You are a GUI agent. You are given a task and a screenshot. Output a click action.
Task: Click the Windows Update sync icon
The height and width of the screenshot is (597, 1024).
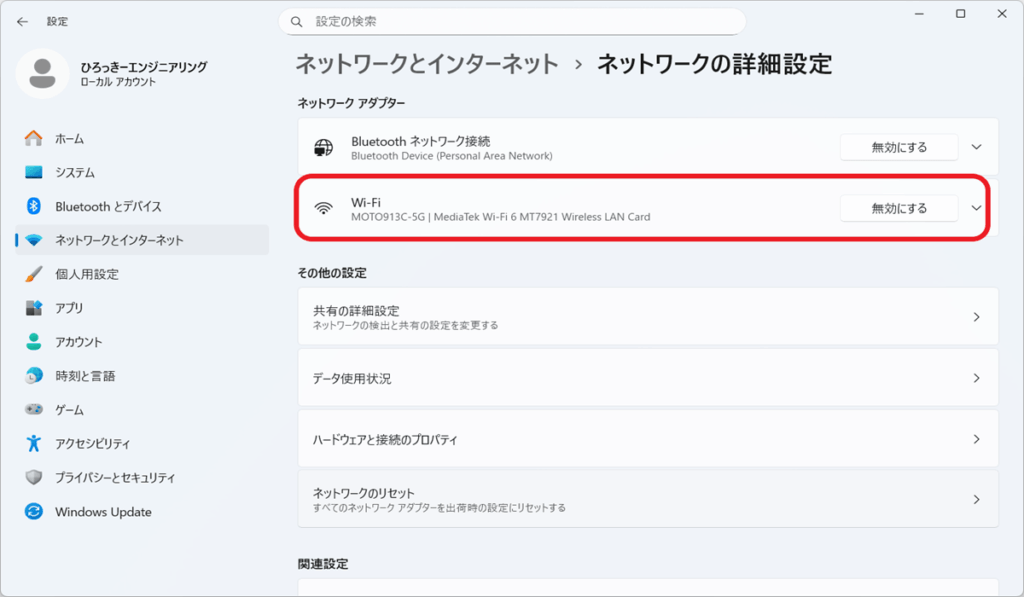coord(33,511)
